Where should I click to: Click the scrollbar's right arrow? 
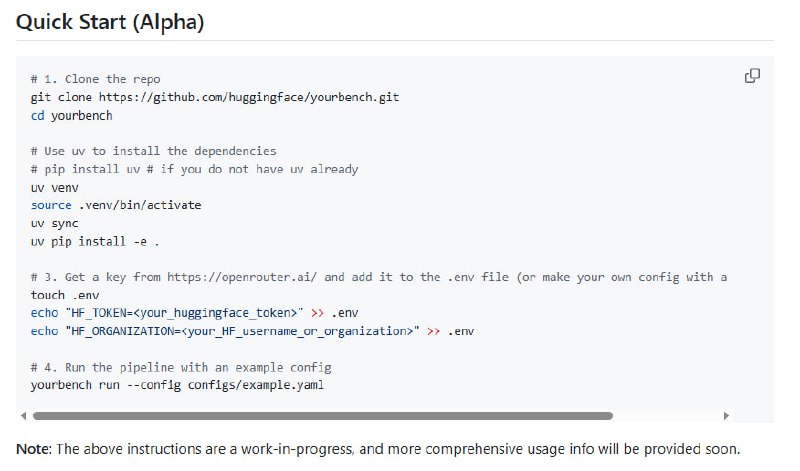pyautogui.click(x=726, y=415)
